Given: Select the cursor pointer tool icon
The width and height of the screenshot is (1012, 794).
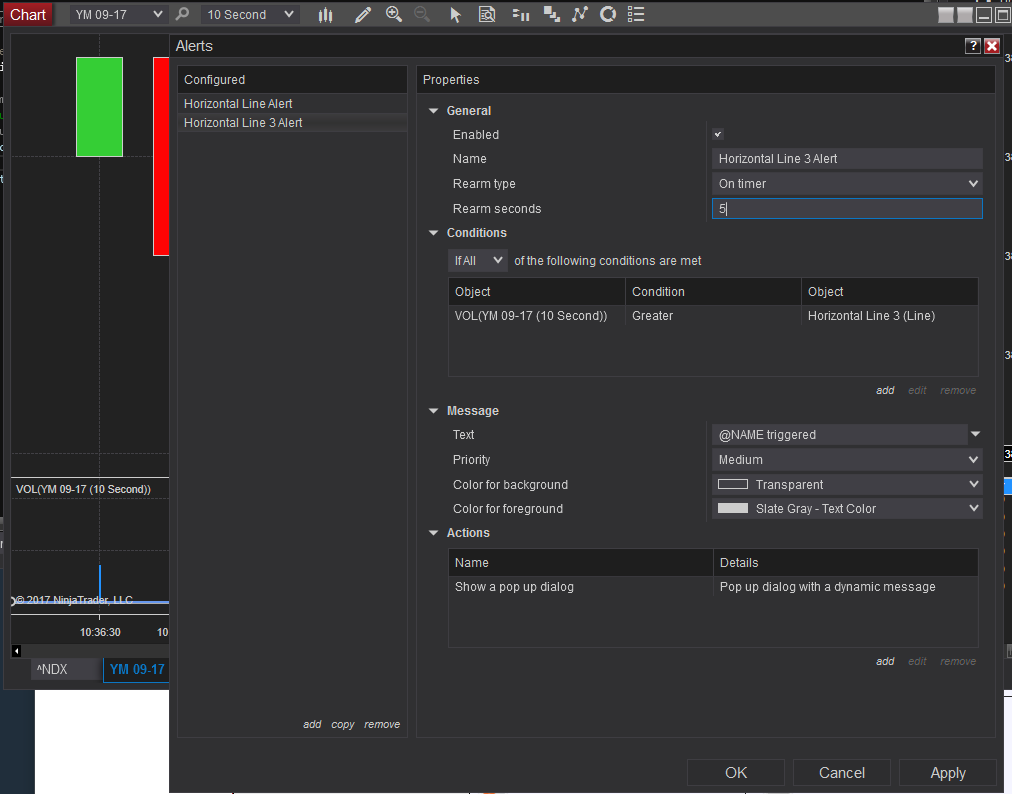Looking at the screenshot, I should pos(456,15).
